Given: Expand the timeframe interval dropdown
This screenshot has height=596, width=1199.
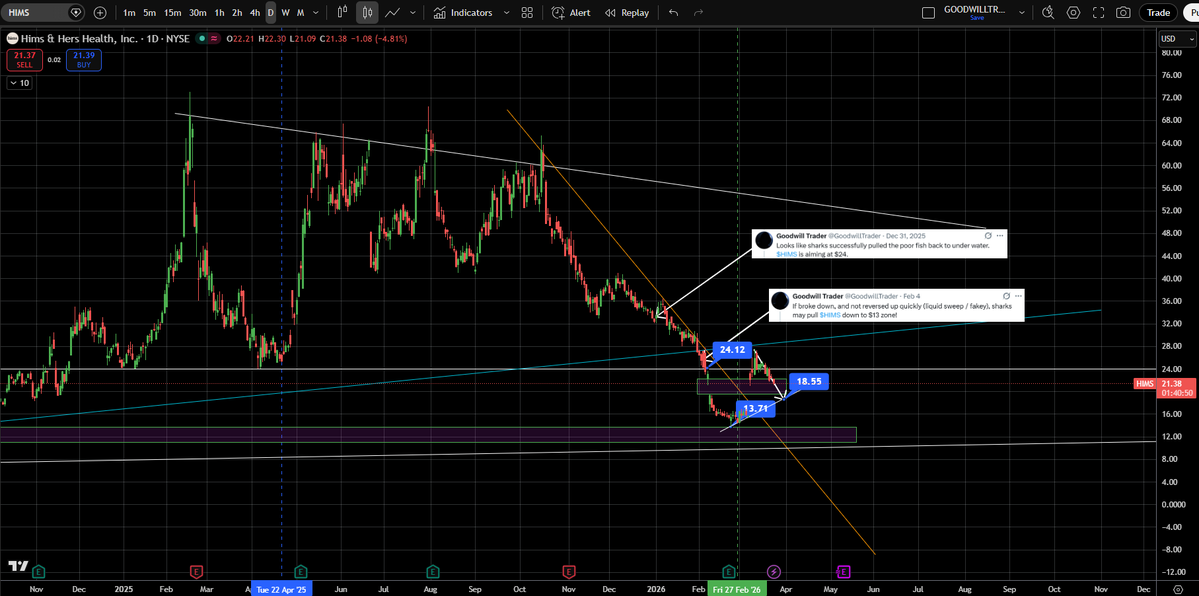Looking at the screenshot, I should click(316, 13).
